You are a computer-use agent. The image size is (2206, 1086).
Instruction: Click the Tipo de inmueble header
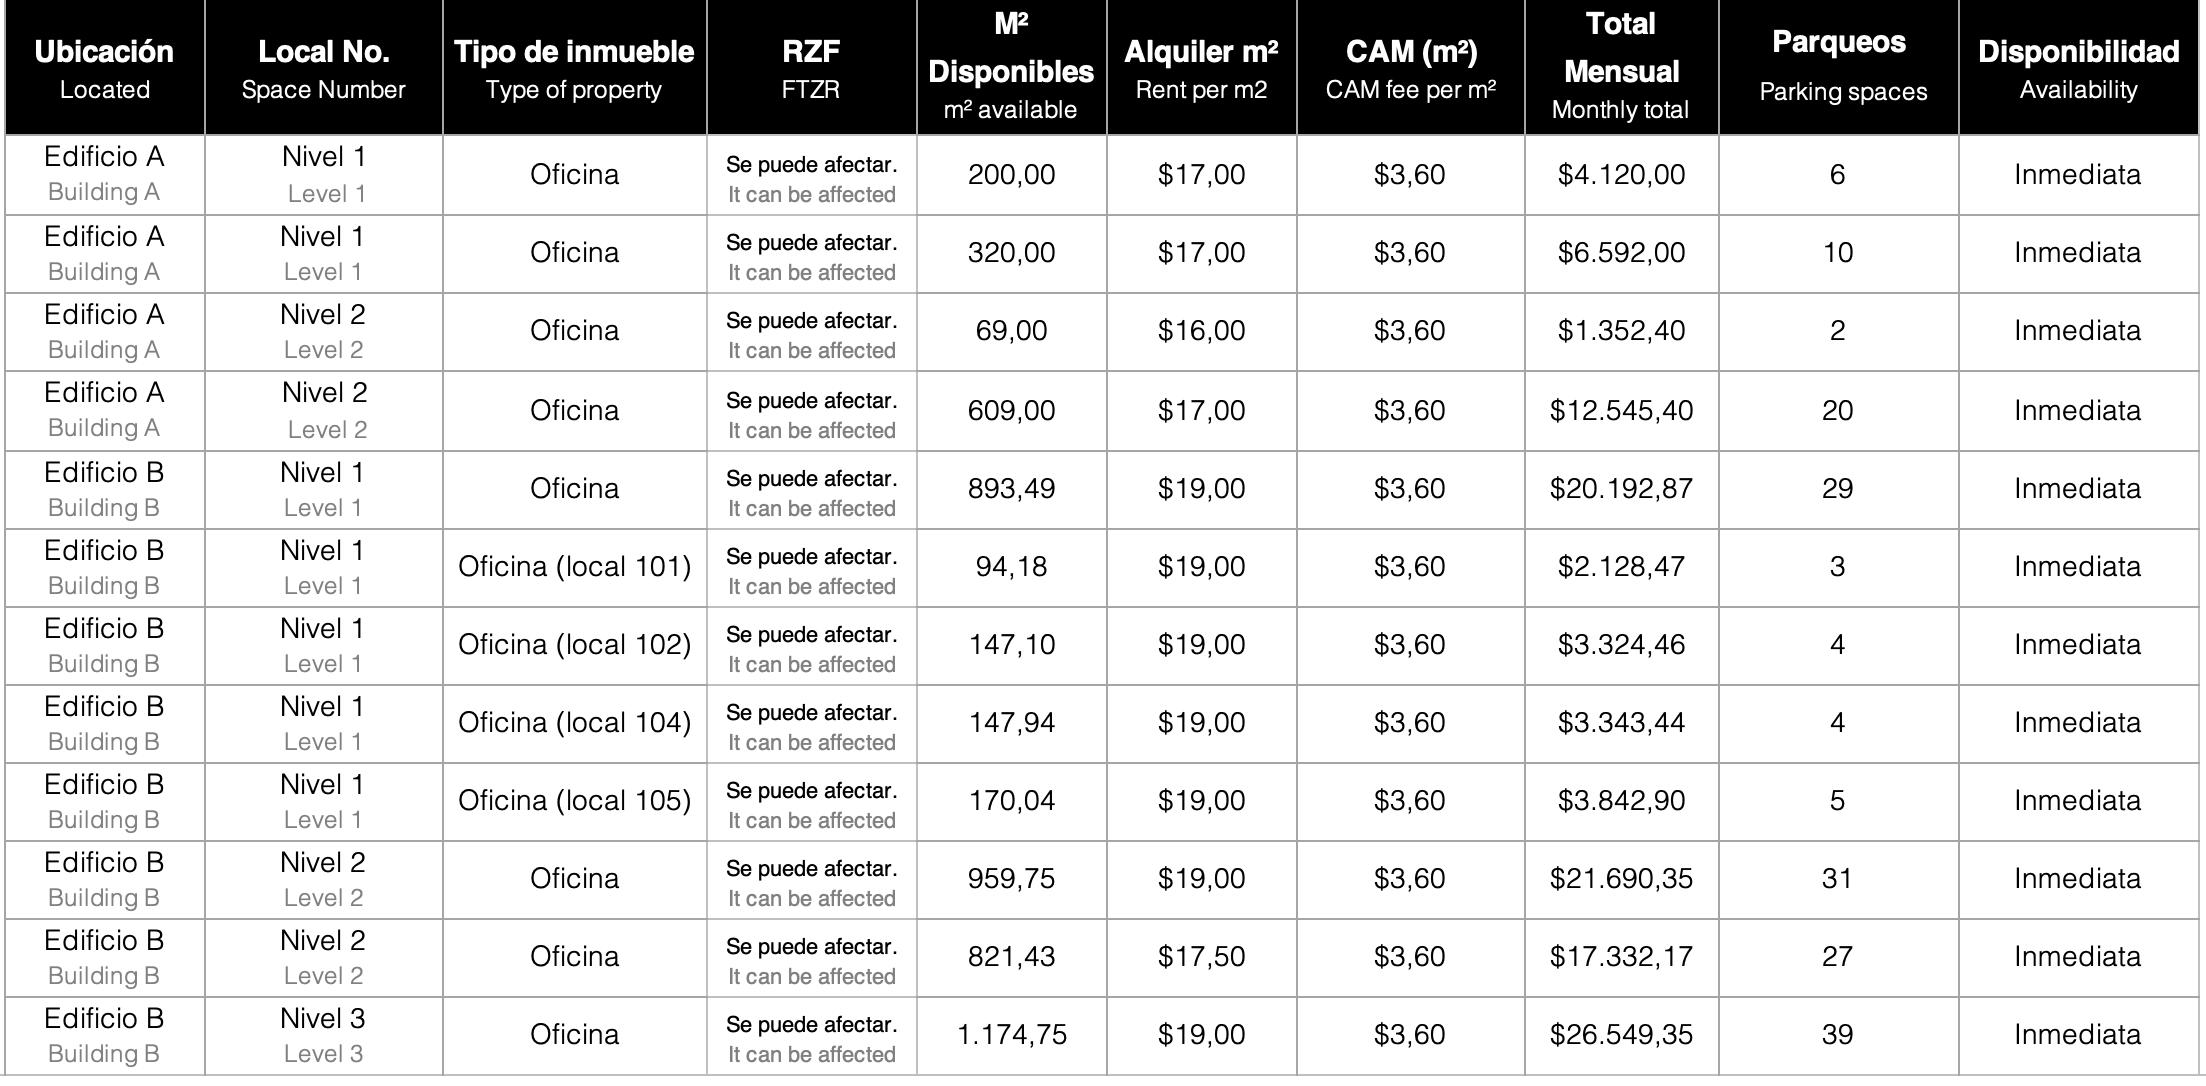(574, 67)
